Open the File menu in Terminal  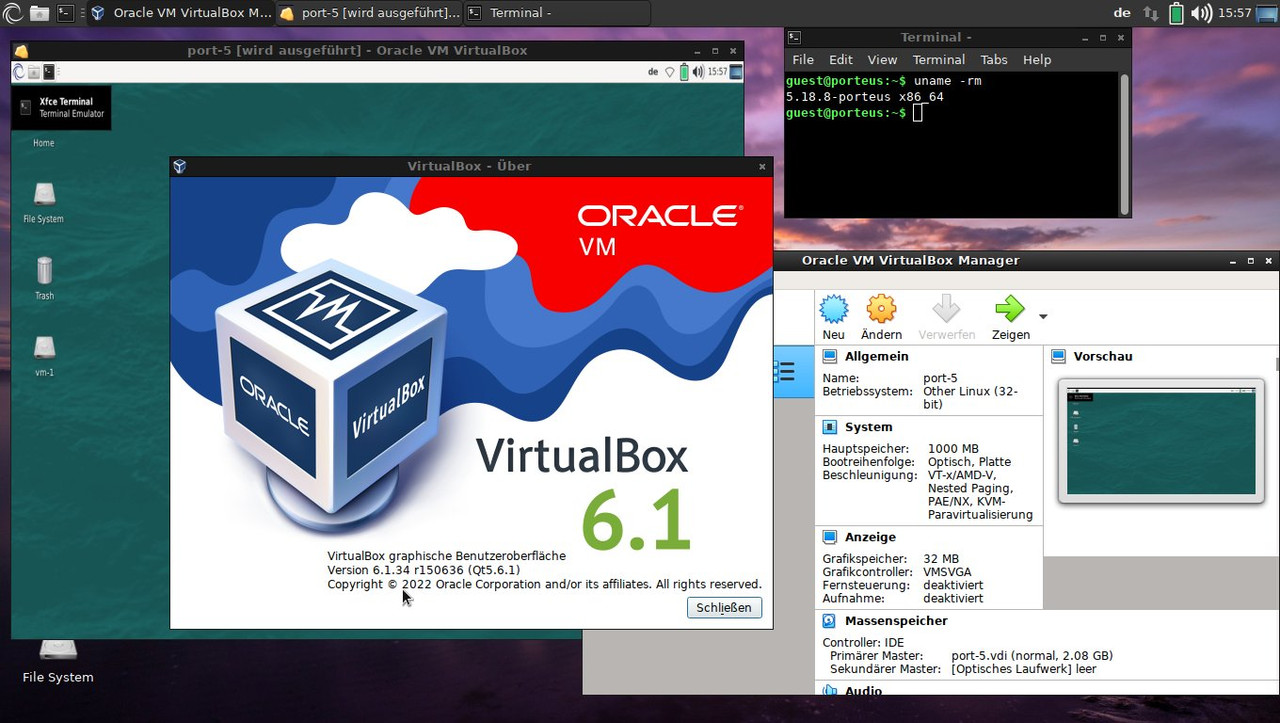pyautogui.click(x=803, y=60)
